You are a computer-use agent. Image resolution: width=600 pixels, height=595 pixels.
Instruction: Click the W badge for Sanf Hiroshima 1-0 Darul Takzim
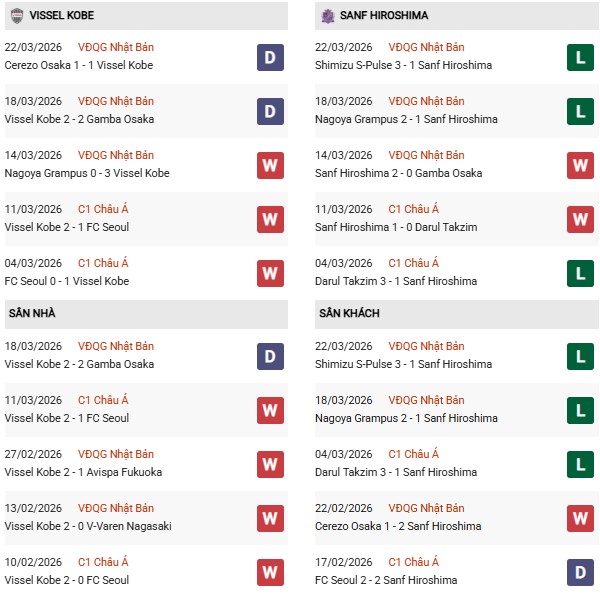coord(581,219)
